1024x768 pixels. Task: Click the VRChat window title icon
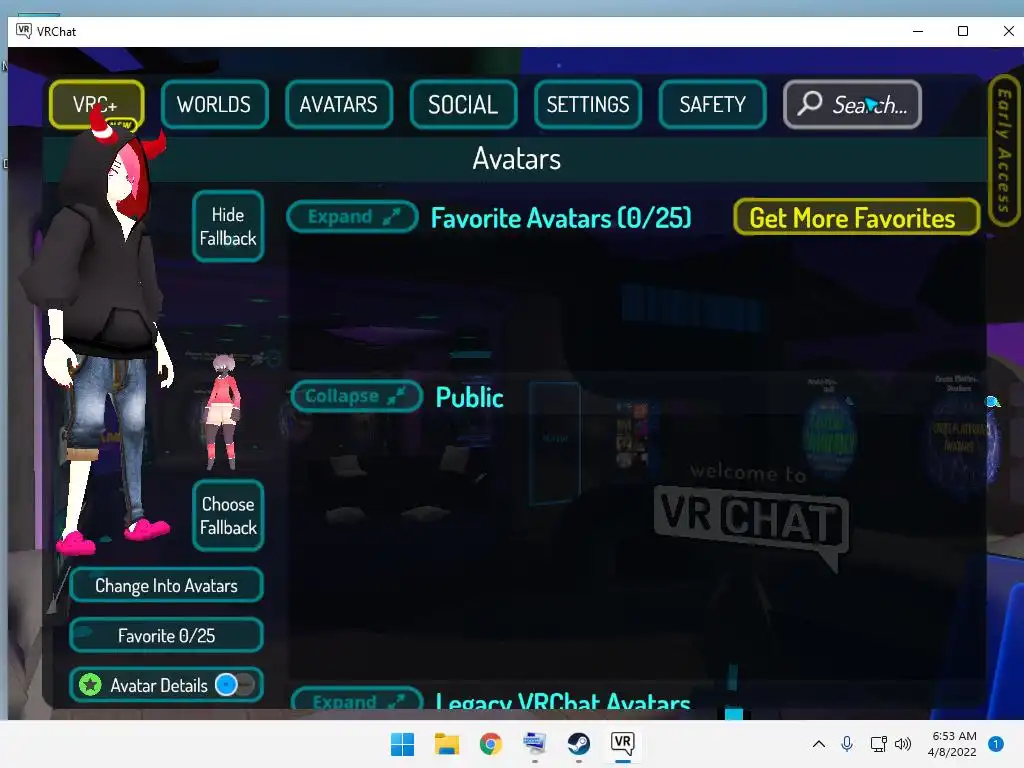click(x=24, y=31)
